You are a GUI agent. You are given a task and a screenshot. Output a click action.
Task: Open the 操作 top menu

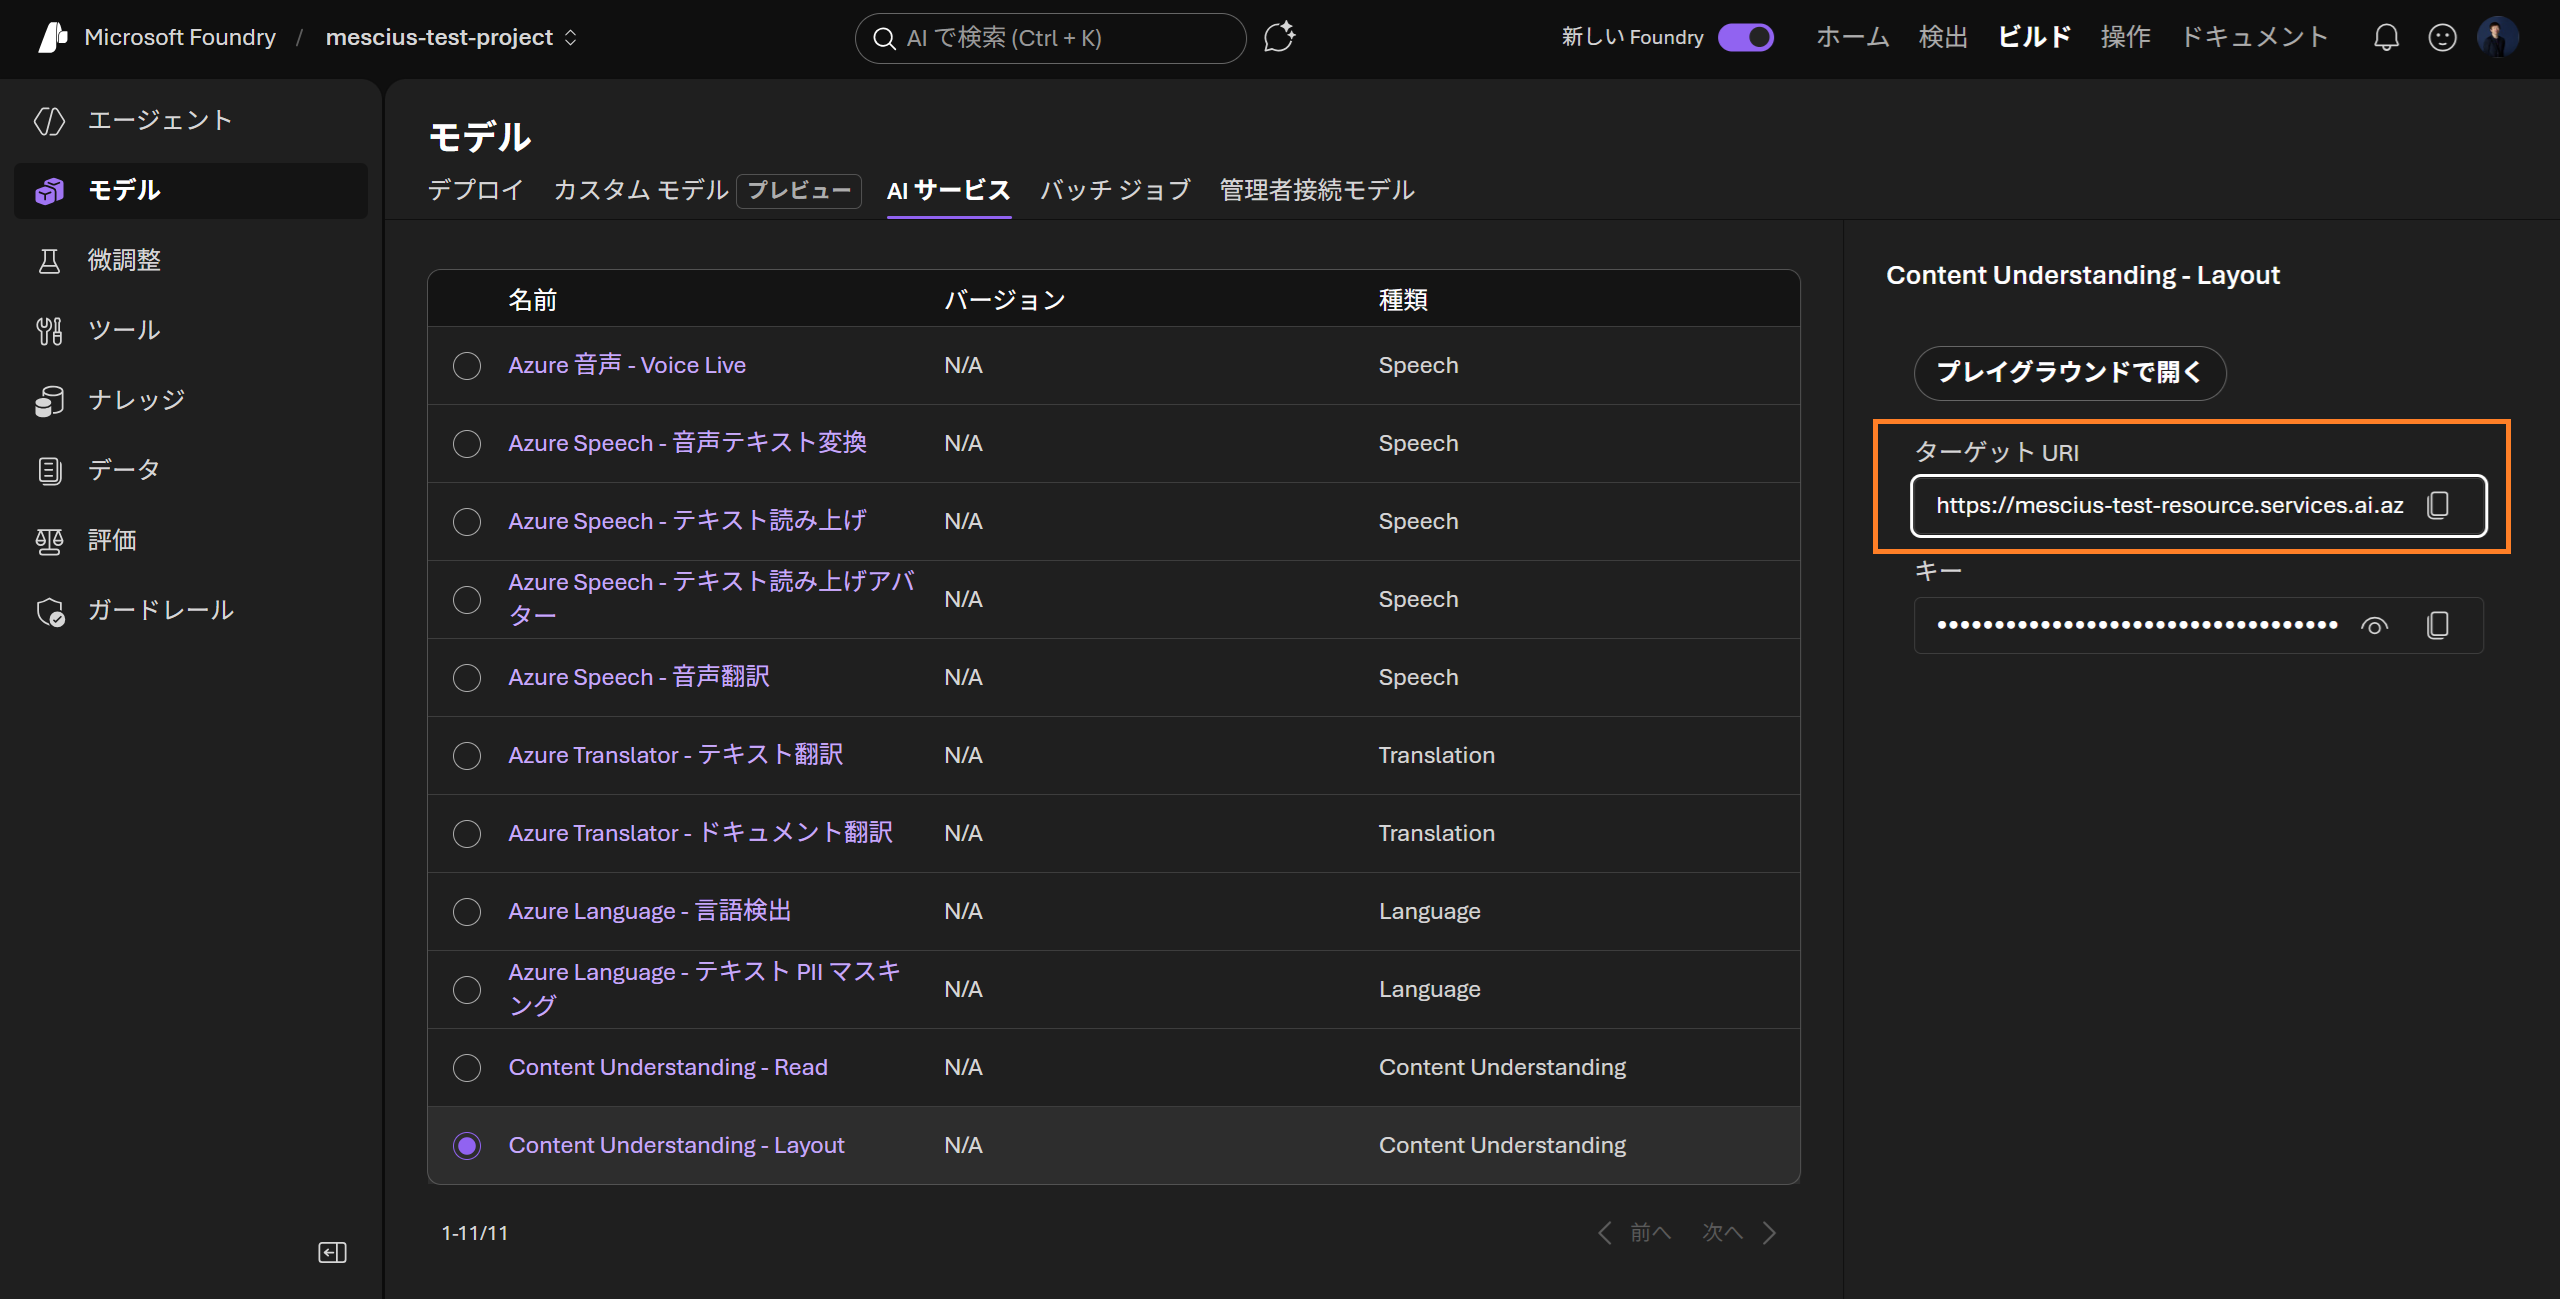(2125, 37)
